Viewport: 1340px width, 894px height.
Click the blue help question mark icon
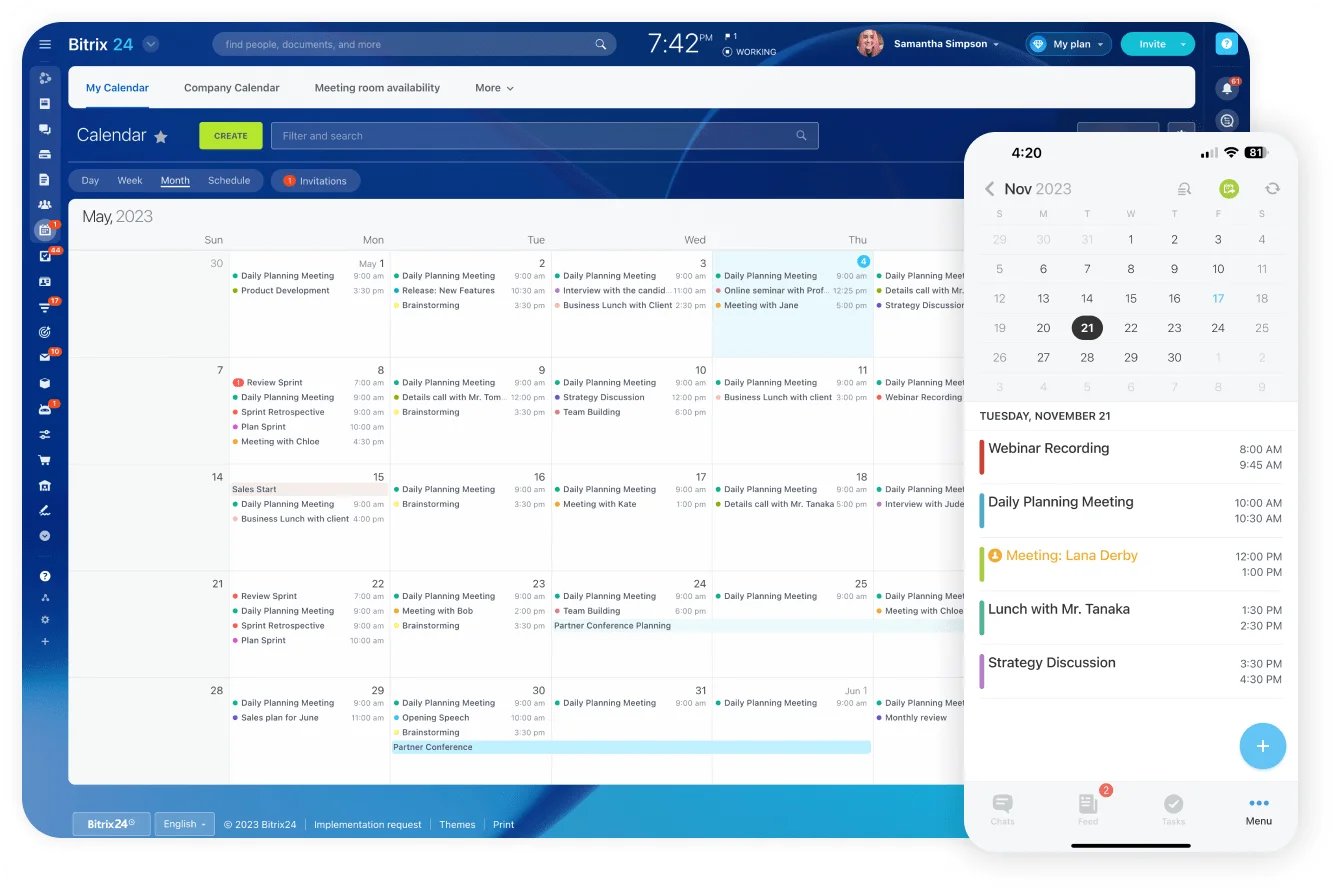pos(1227,44)
